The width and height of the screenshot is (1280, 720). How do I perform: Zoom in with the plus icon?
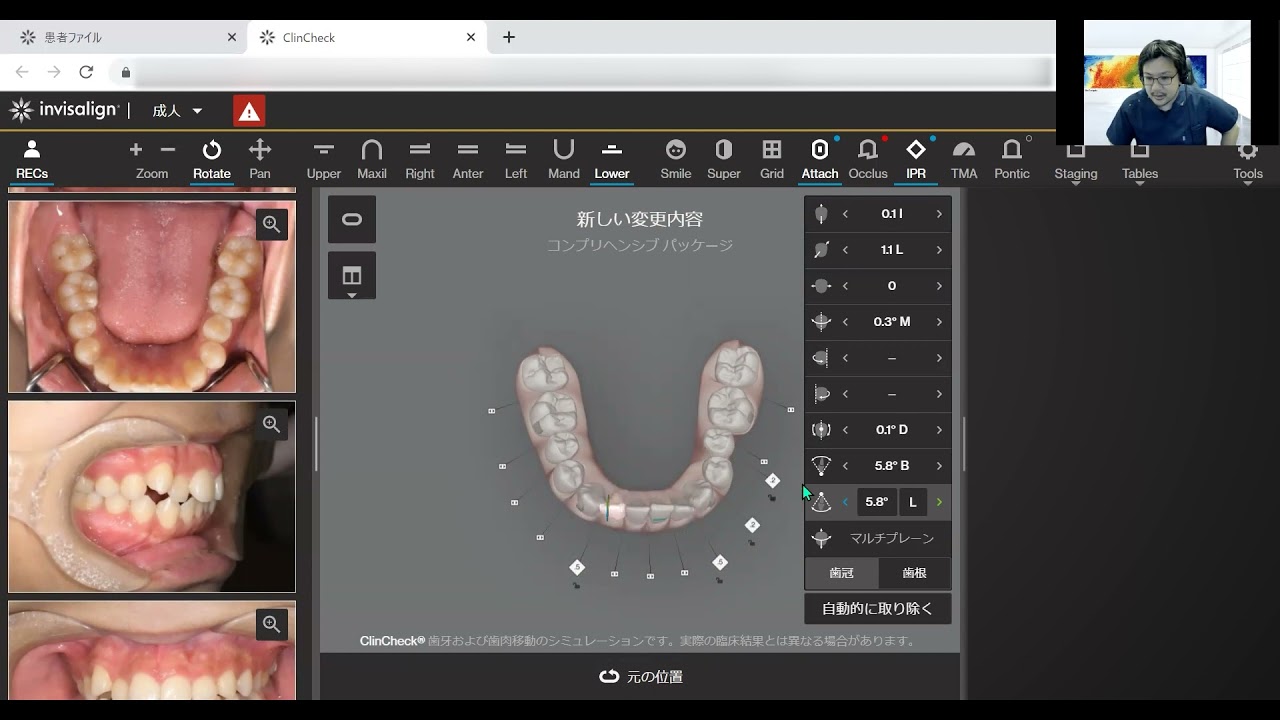(136, 150)
